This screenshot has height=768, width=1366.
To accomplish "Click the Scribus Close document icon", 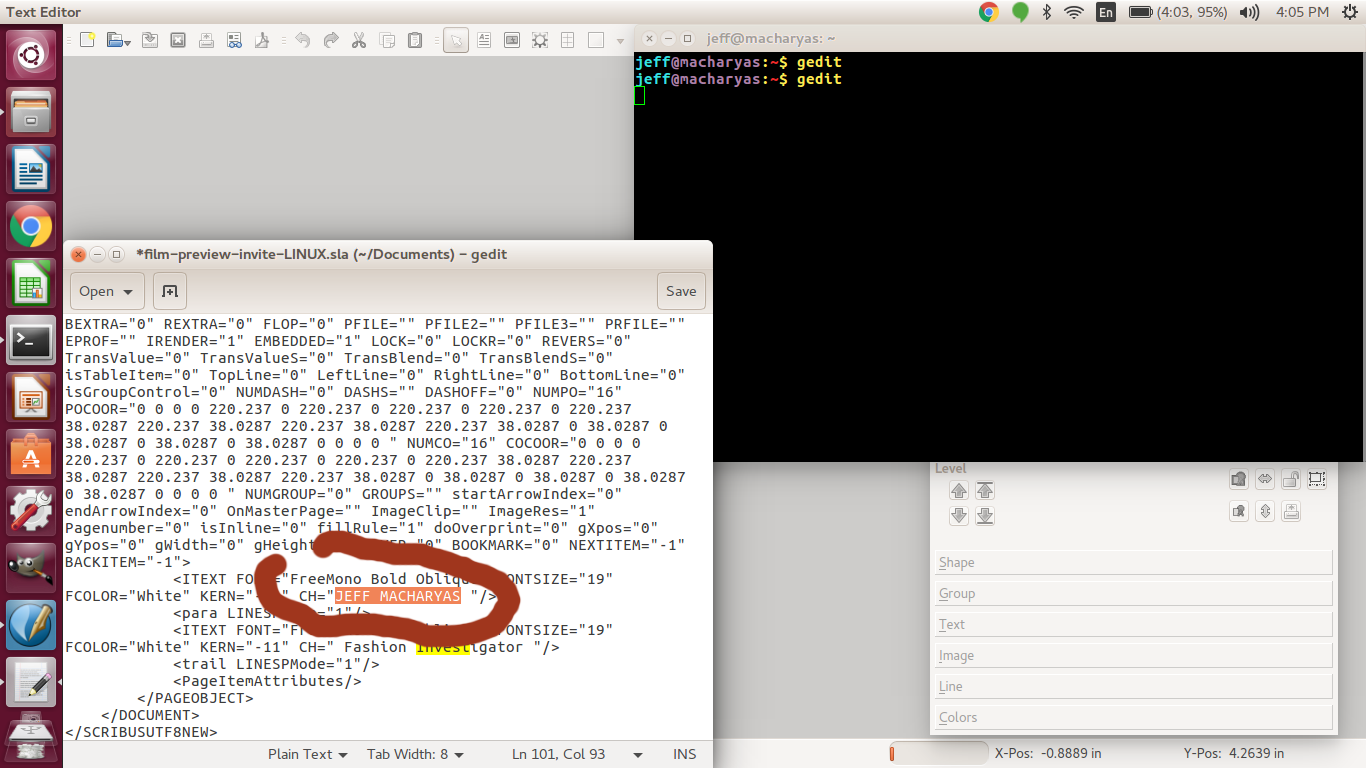I will [178, 40].
